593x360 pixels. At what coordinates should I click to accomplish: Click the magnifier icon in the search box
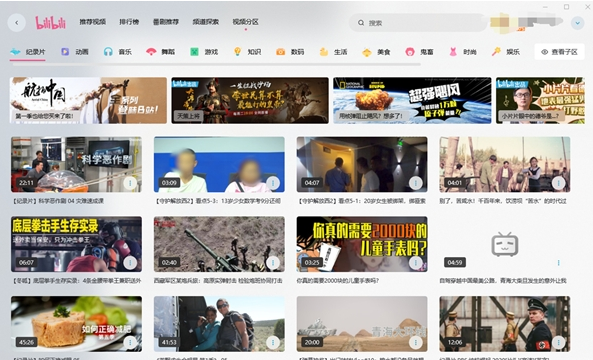(361, 23)
